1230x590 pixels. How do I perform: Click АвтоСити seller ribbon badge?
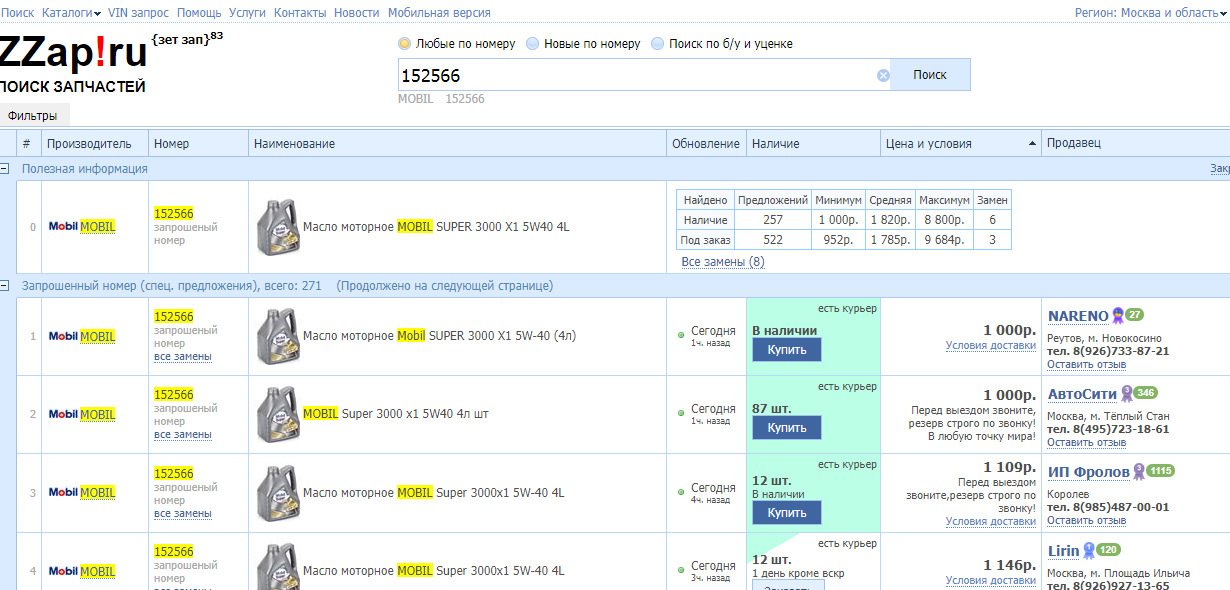click(1126, 393)
